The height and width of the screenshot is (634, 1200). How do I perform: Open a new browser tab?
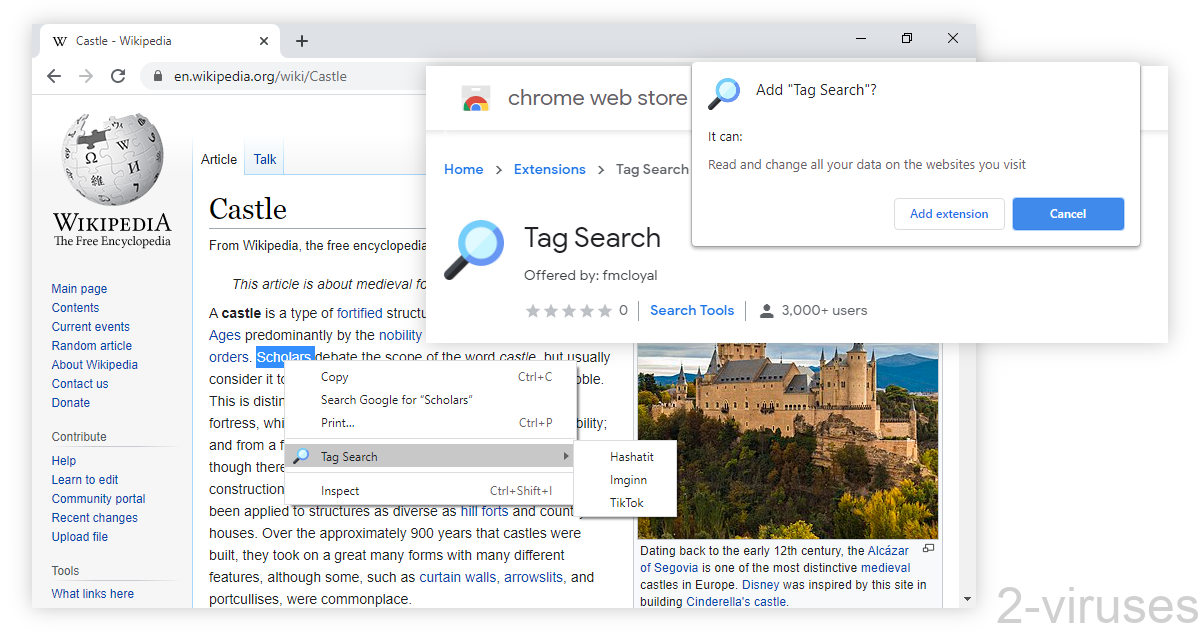pyautogui.click(x=301, y=40)
